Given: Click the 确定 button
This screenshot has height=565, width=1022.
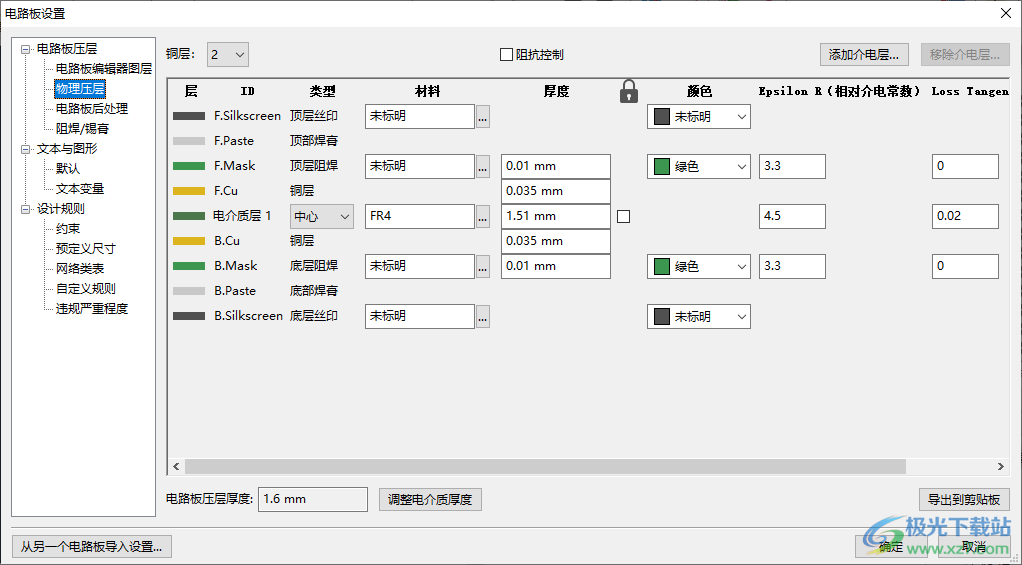Looking at the screenshot, I should tap(891, 547).
